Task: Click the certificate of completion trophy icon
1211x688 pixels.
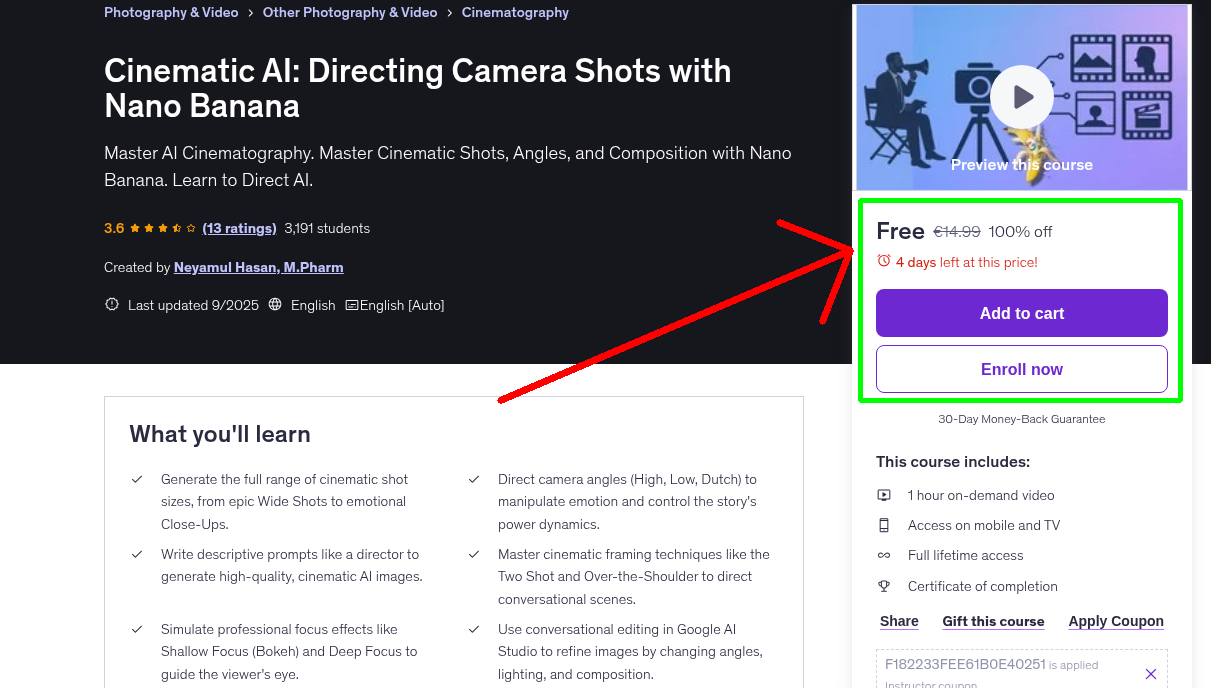Action: point(884,586)
